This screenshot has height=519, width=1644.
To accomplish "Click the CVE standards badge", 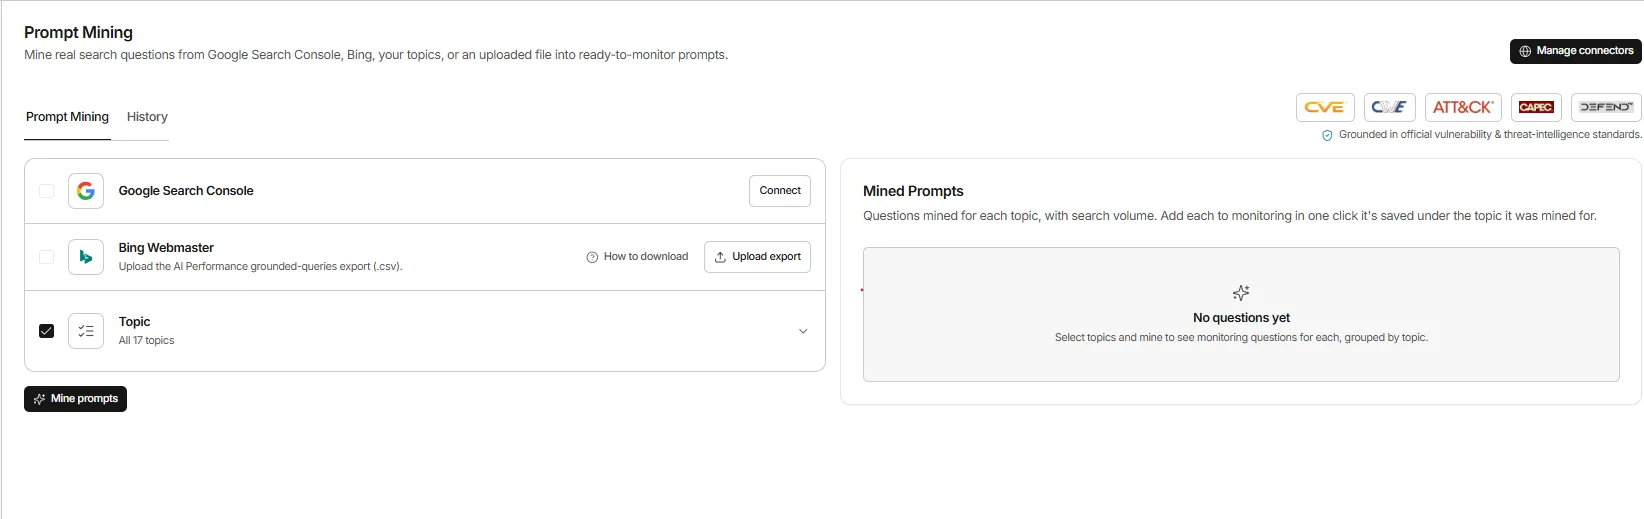I will pos(1325,107).
